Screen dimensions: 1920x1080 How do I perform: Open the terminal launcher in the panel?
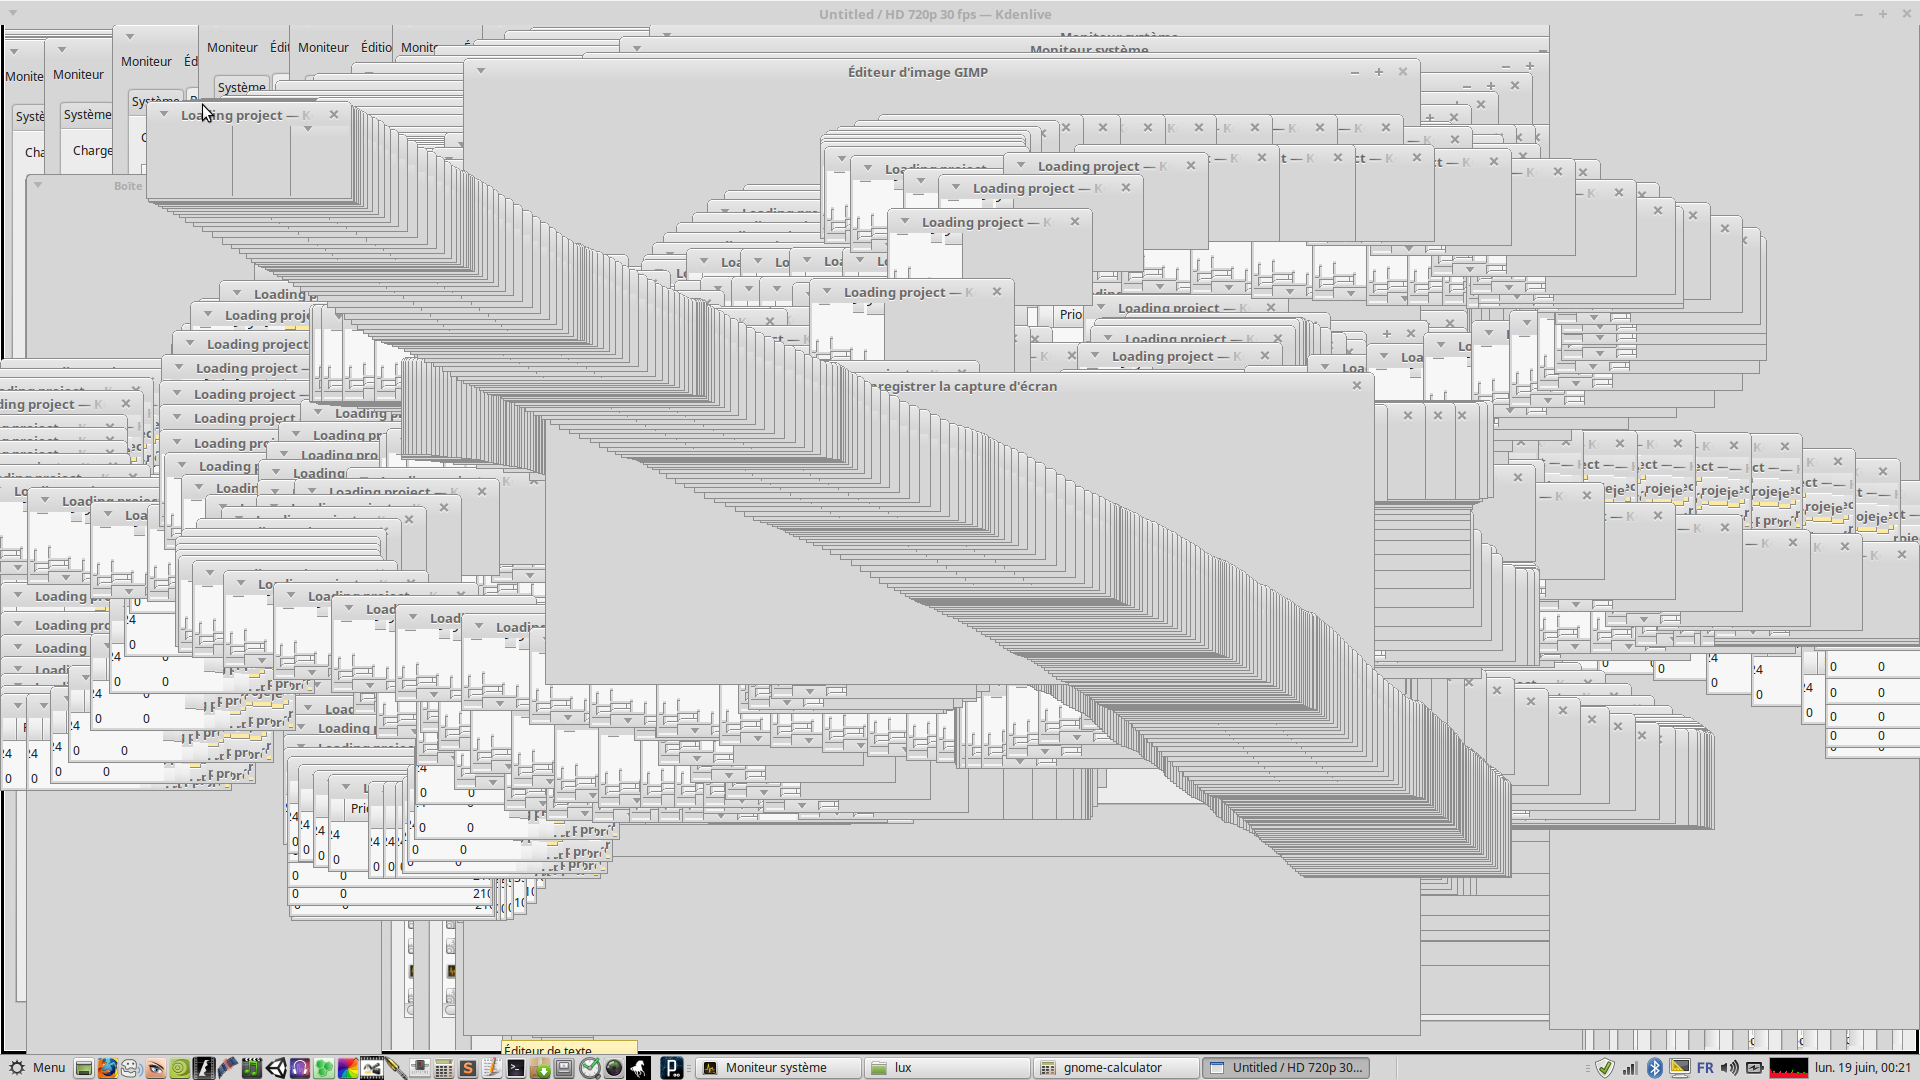pyautogui.click(x=516, y=1068)
